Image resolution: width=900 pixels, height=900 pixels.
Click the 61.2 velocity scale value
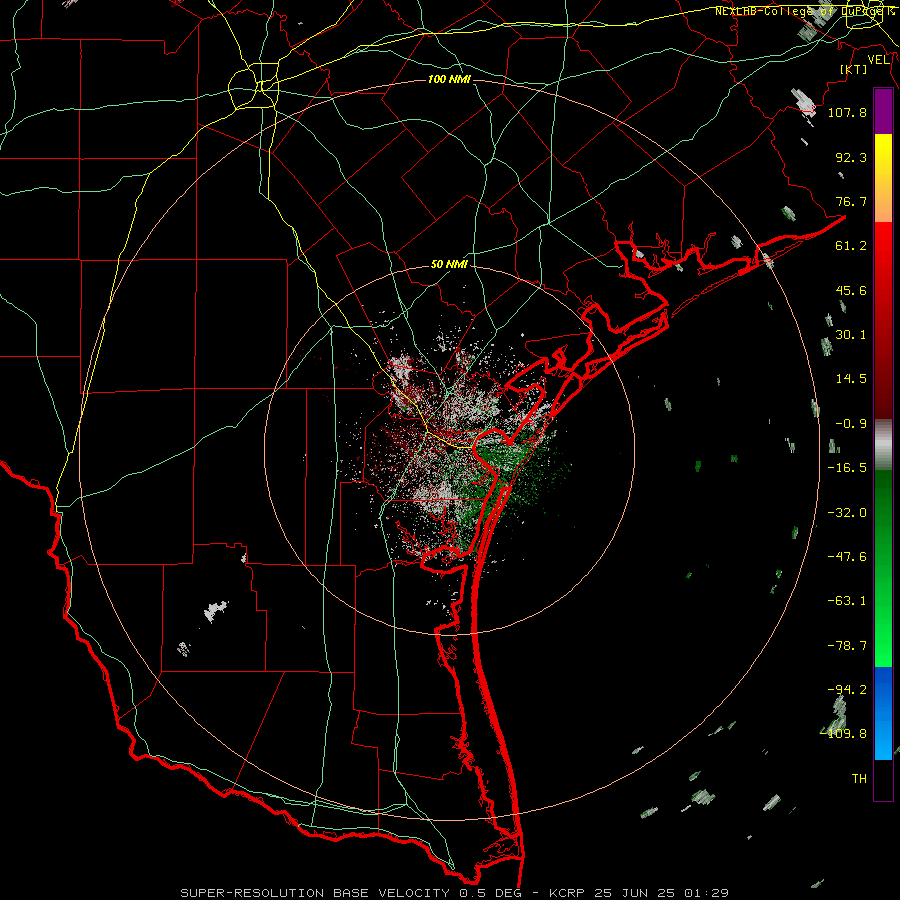[x=851, y=246]
